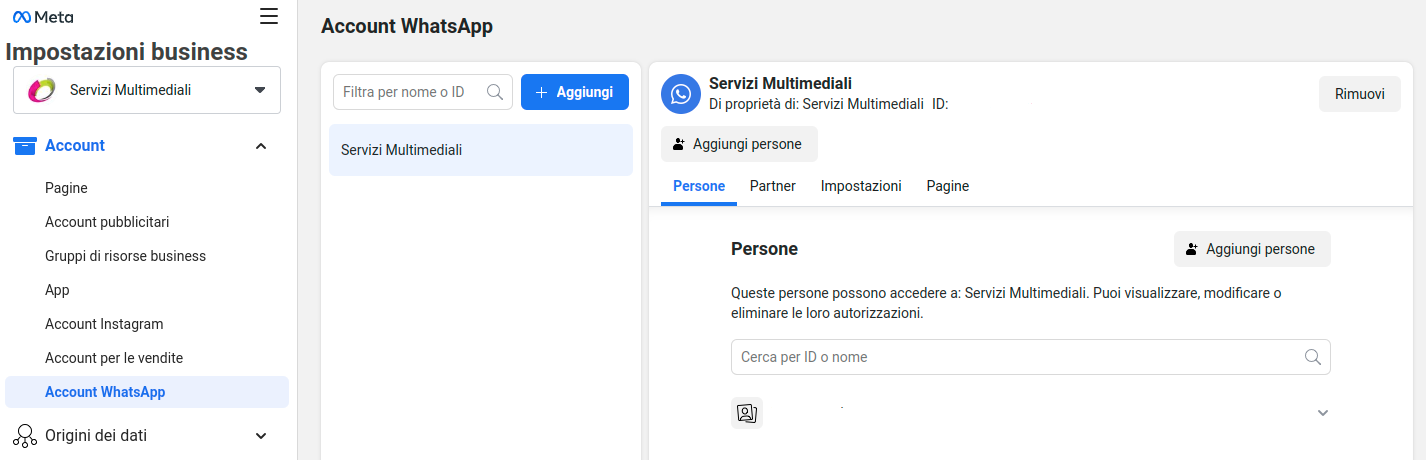This screenshot has width=1426, height=460.
Task: Switch to the Impostazioni tab
Action: coord(861,186)
